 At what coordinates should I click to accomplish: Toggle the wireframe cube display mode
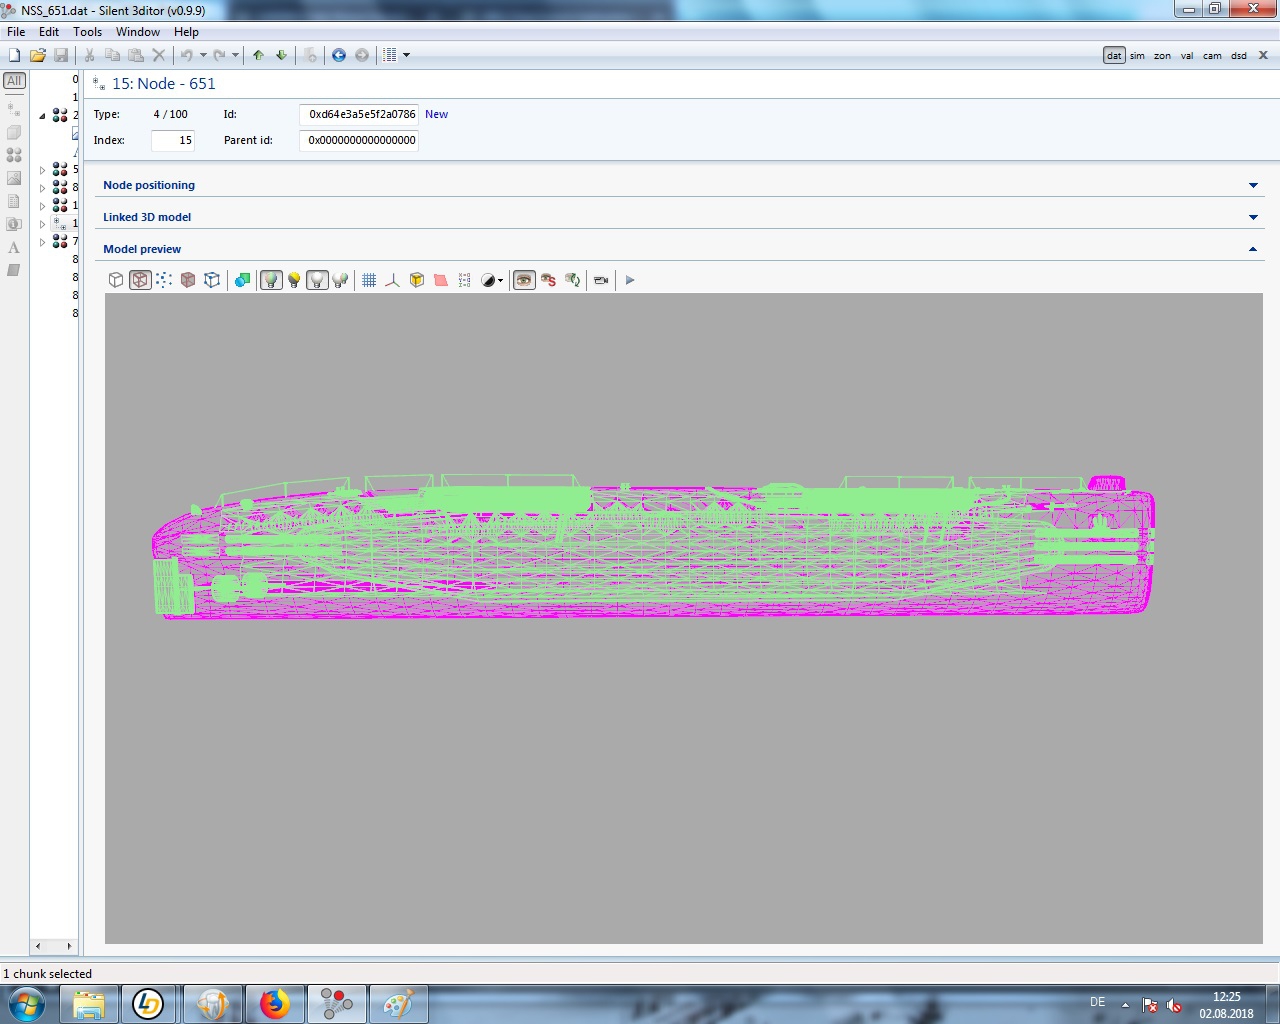[x=140, y=280]
